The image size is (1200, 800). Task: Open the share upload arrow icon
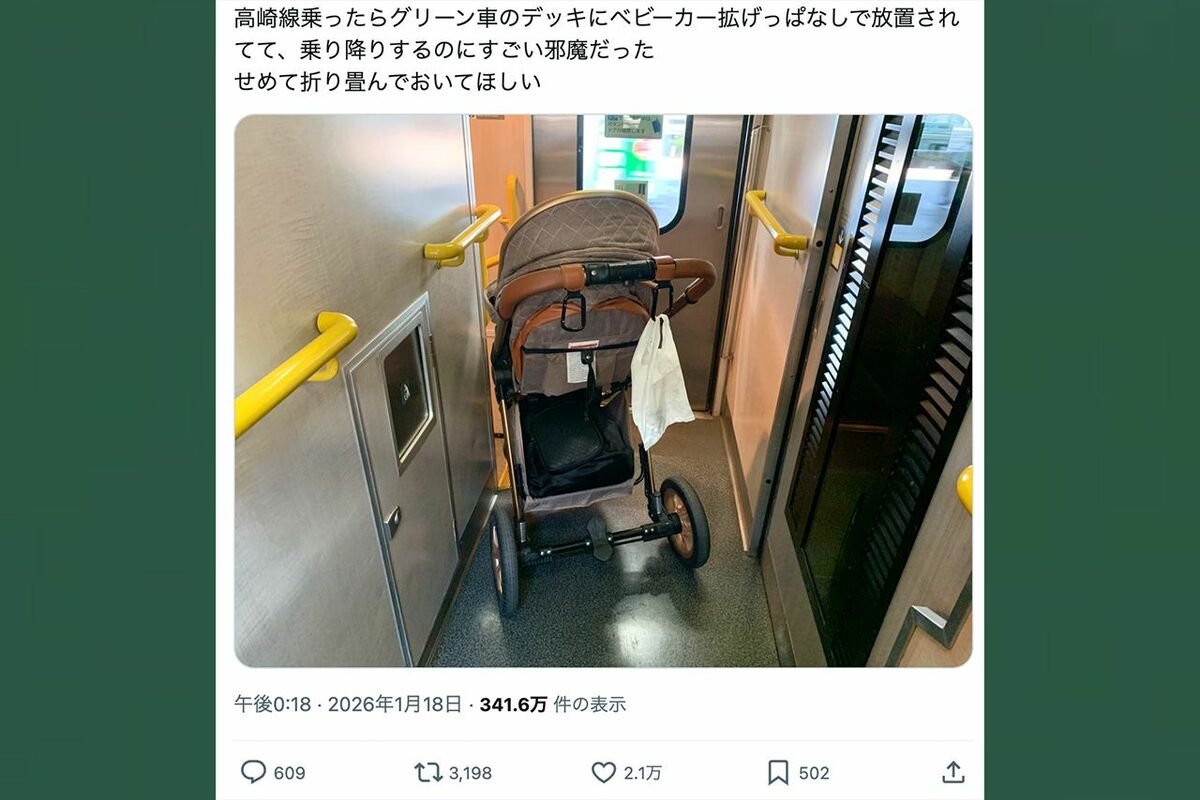pyautogui.click(x=953, y=772)
